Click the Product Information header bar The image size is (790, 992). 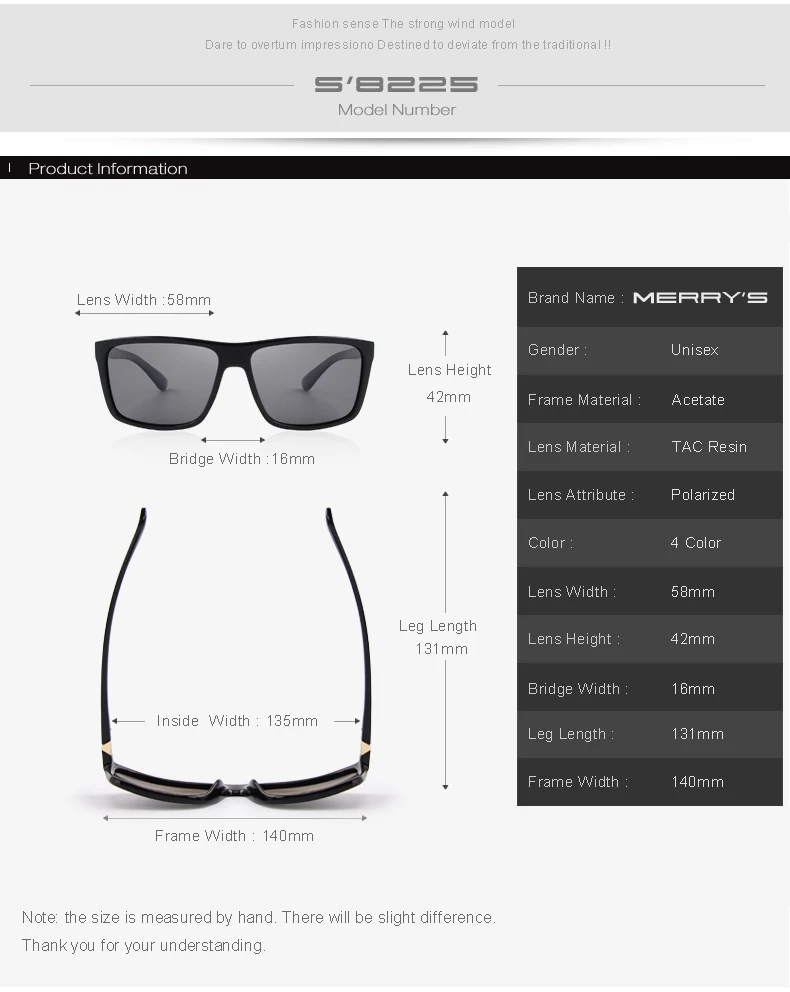pos(395,168)
